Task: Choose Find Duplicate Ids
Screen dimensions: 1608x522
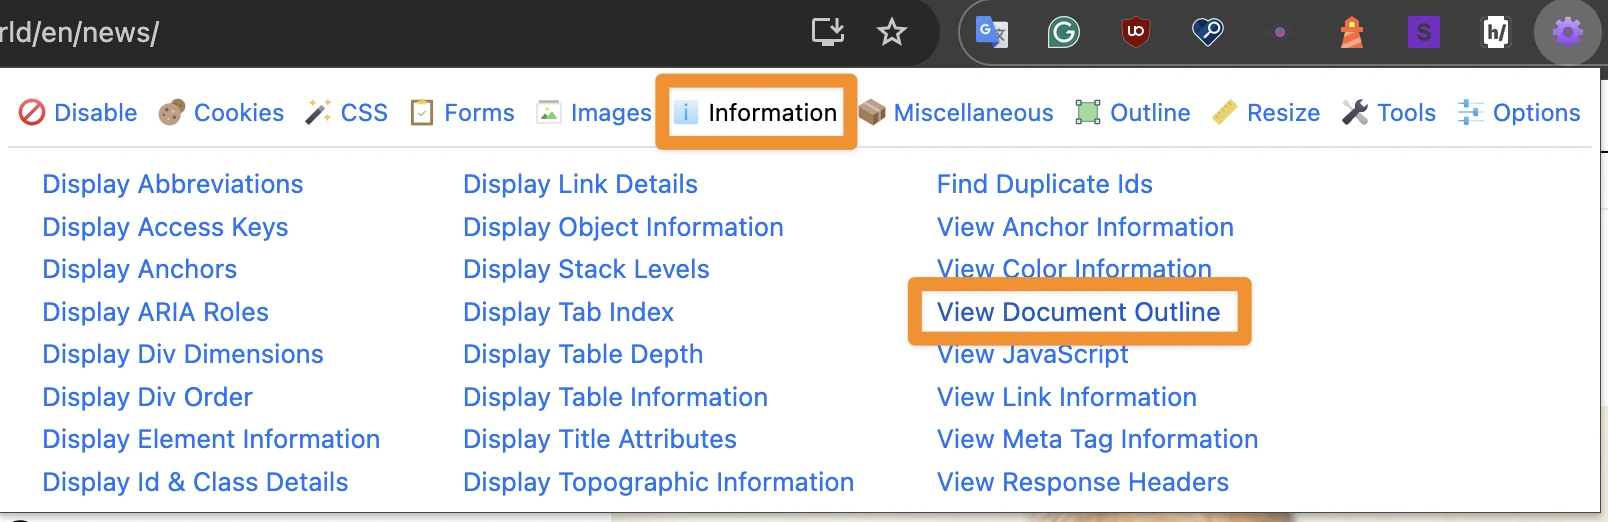Action: [x=1044, y=184]
